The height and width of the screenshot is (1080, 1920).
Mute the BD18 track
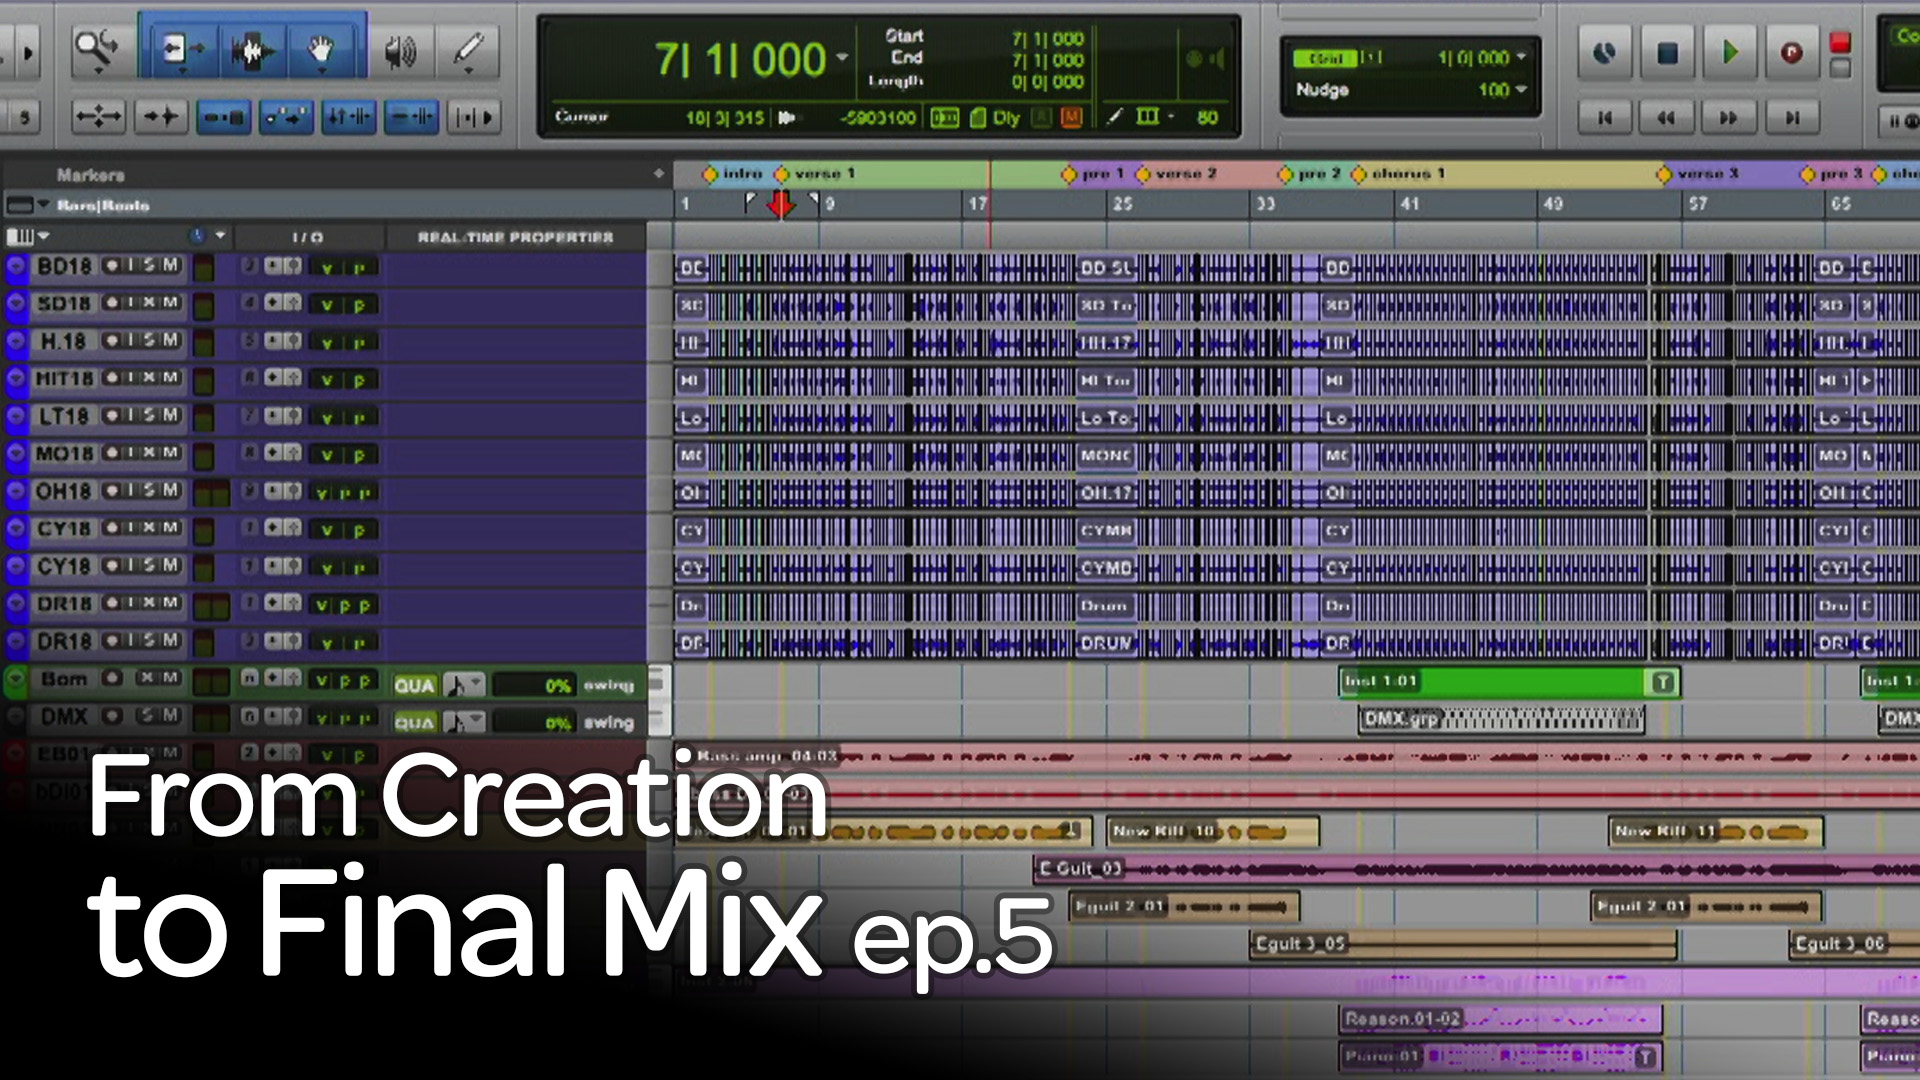pyautogui.click(x=170, y=265)
